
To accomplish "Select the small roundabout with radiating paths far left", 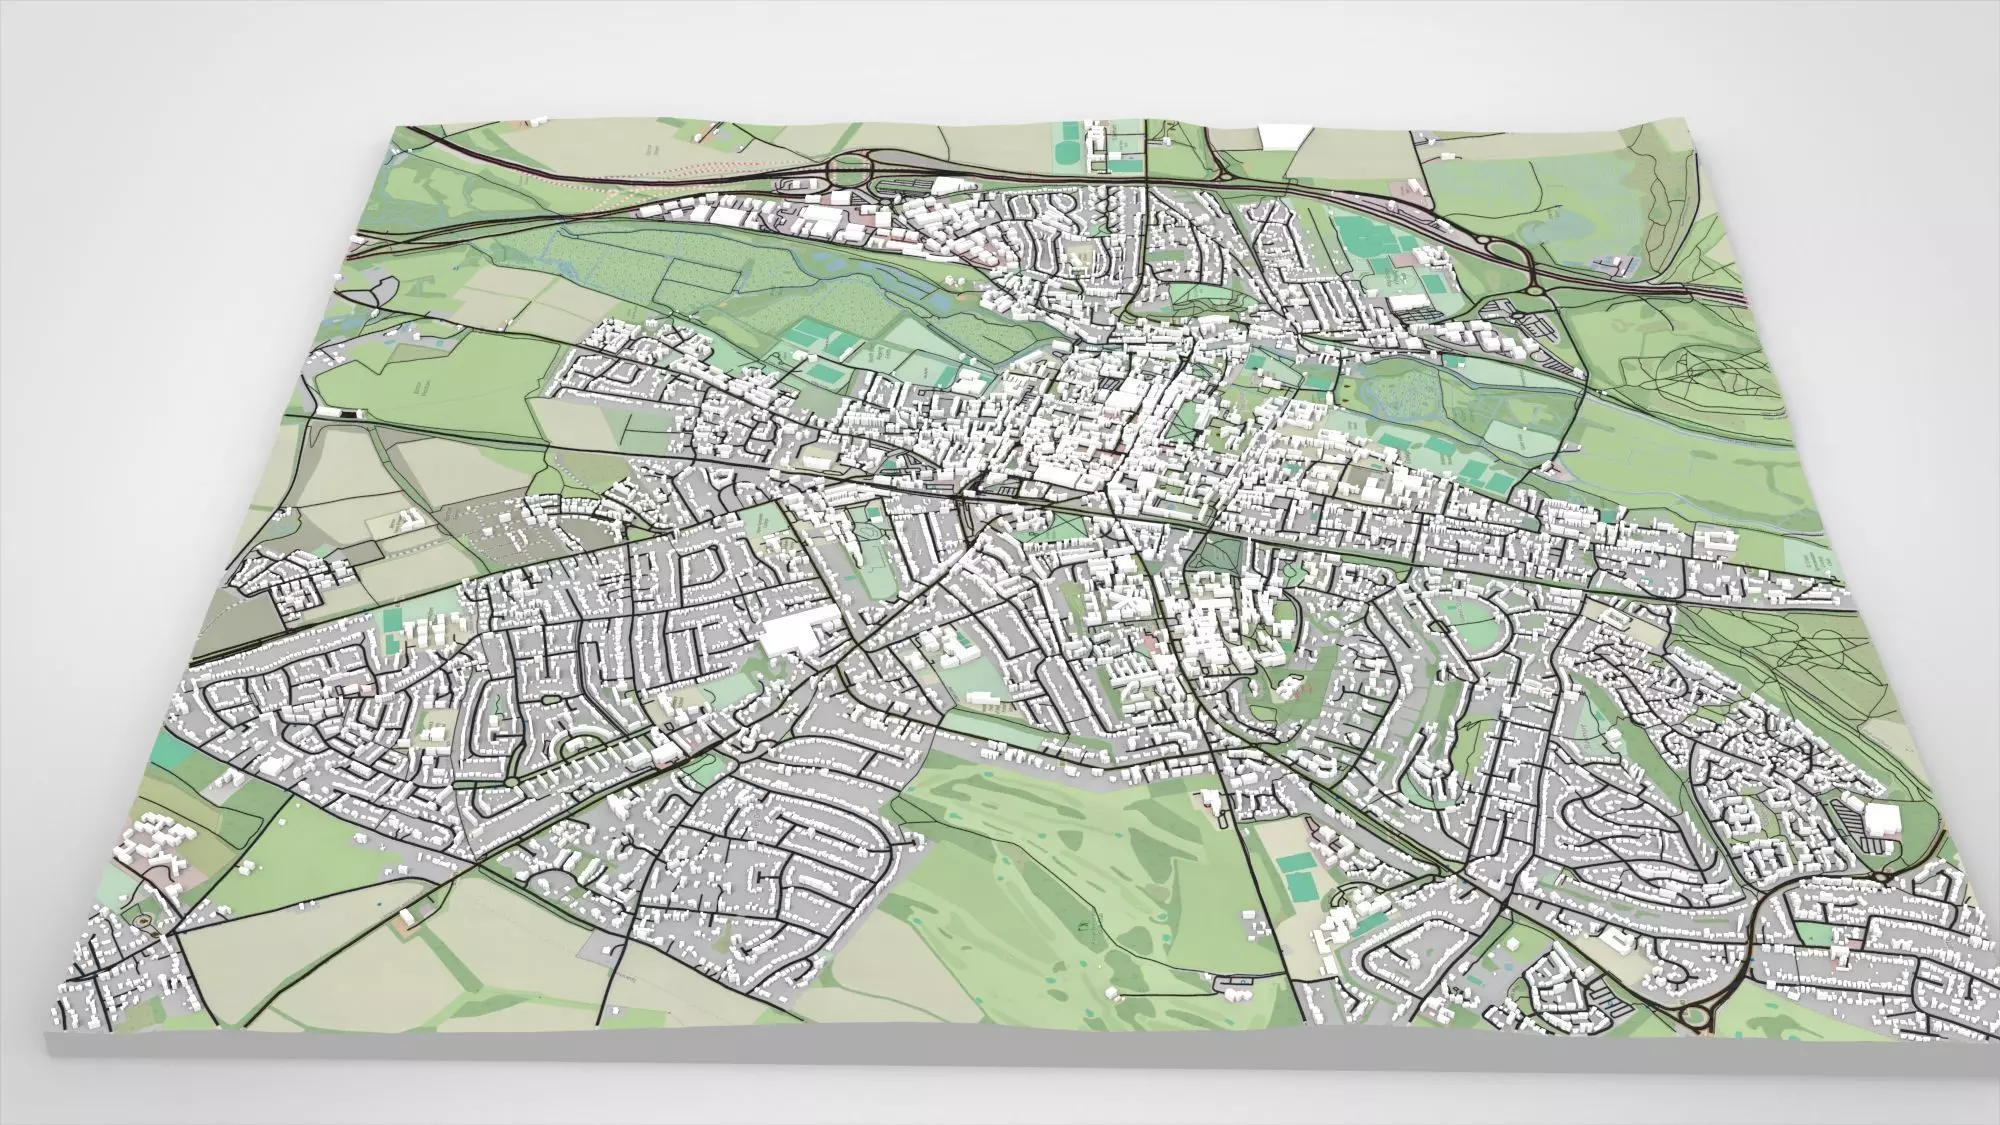I will point(370,291).
